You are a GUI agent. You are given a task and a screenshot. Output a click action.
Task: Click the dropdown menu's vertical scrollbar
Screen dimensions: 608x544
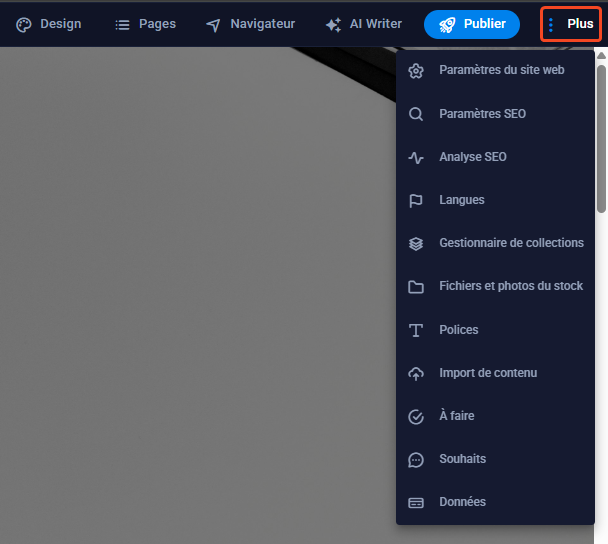coord(601,138)
